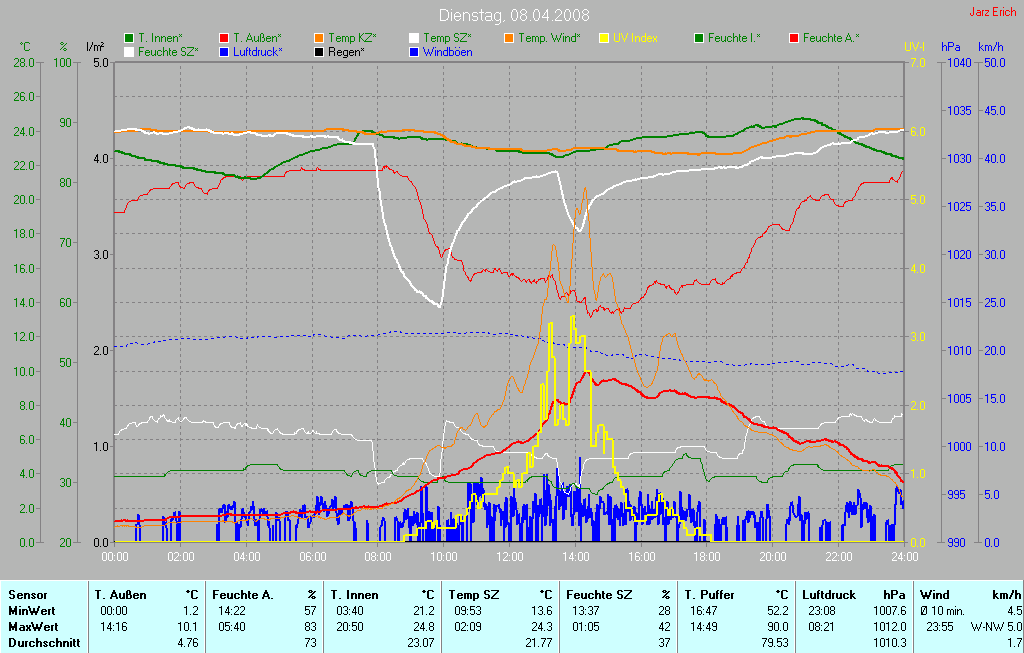Click the black Regen legend swatch

319,51
